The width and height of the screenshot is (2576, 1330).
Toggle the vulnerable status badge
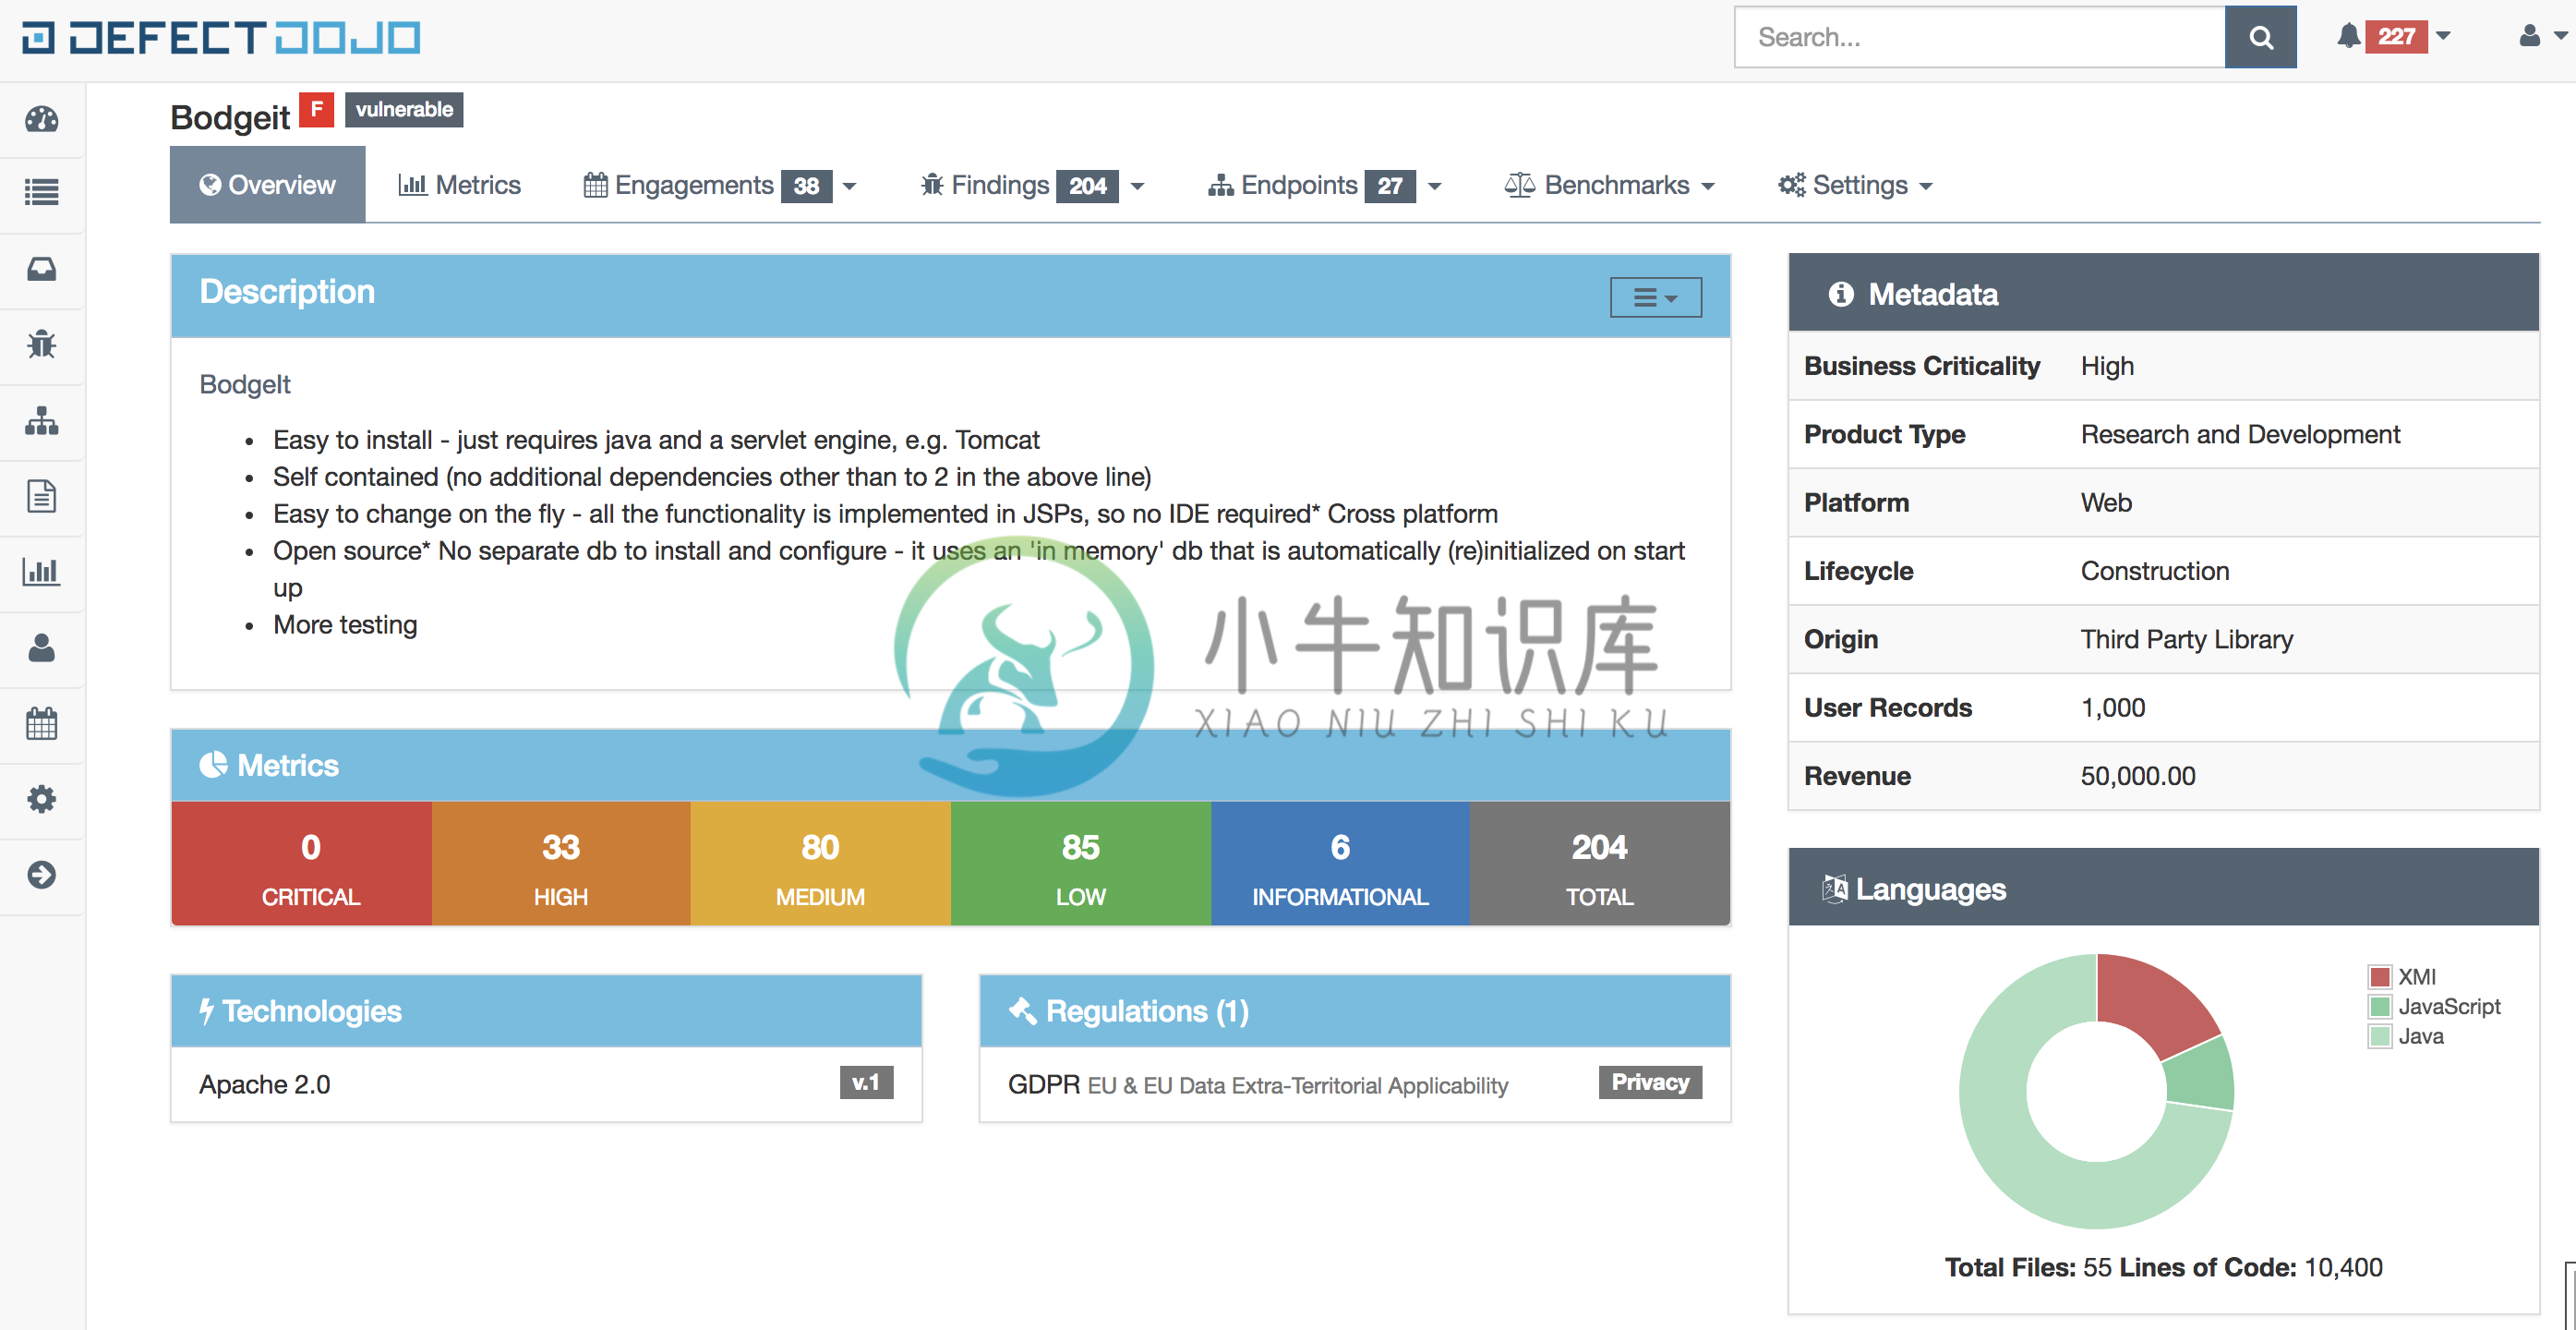[x=402, y=109]
